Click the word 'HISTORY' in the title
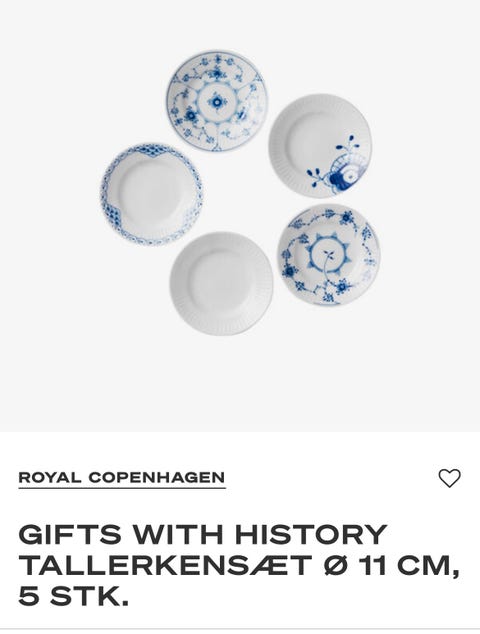Screen dimensions: 480x634 [311, 534]
